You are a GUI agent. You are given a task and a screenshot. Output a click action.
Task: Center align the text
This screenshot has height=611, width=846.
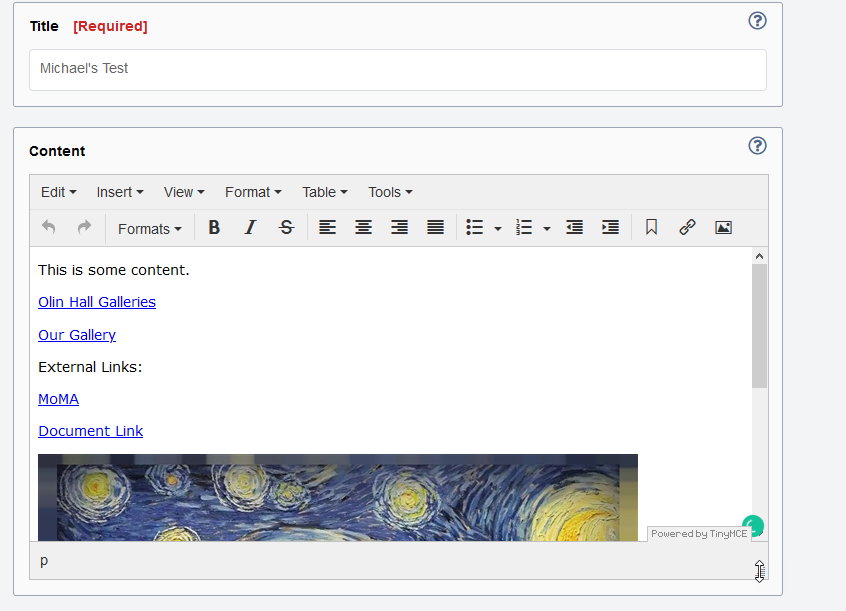364,227
